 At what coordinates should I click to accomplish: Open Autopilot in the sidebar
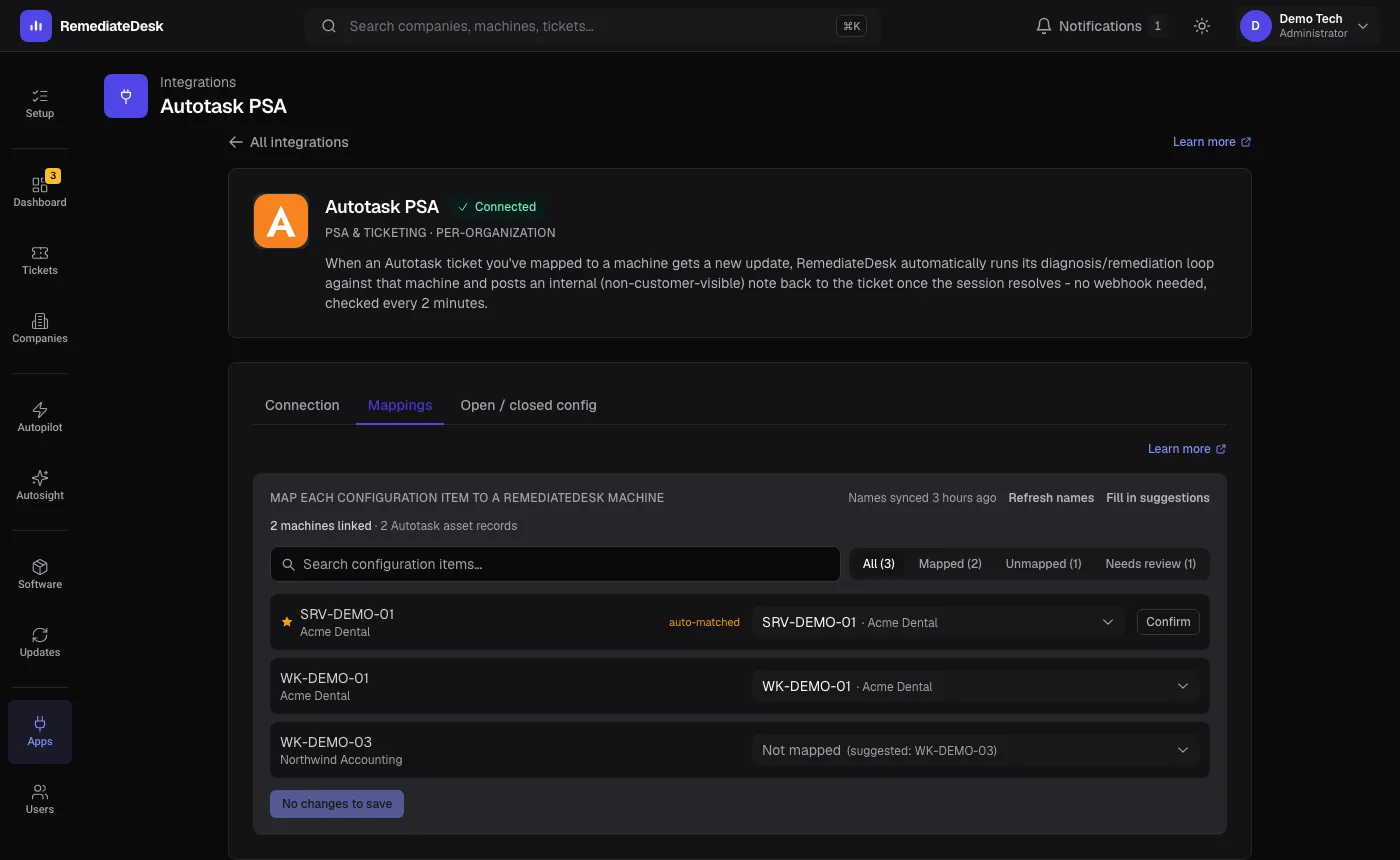(40, 417)
